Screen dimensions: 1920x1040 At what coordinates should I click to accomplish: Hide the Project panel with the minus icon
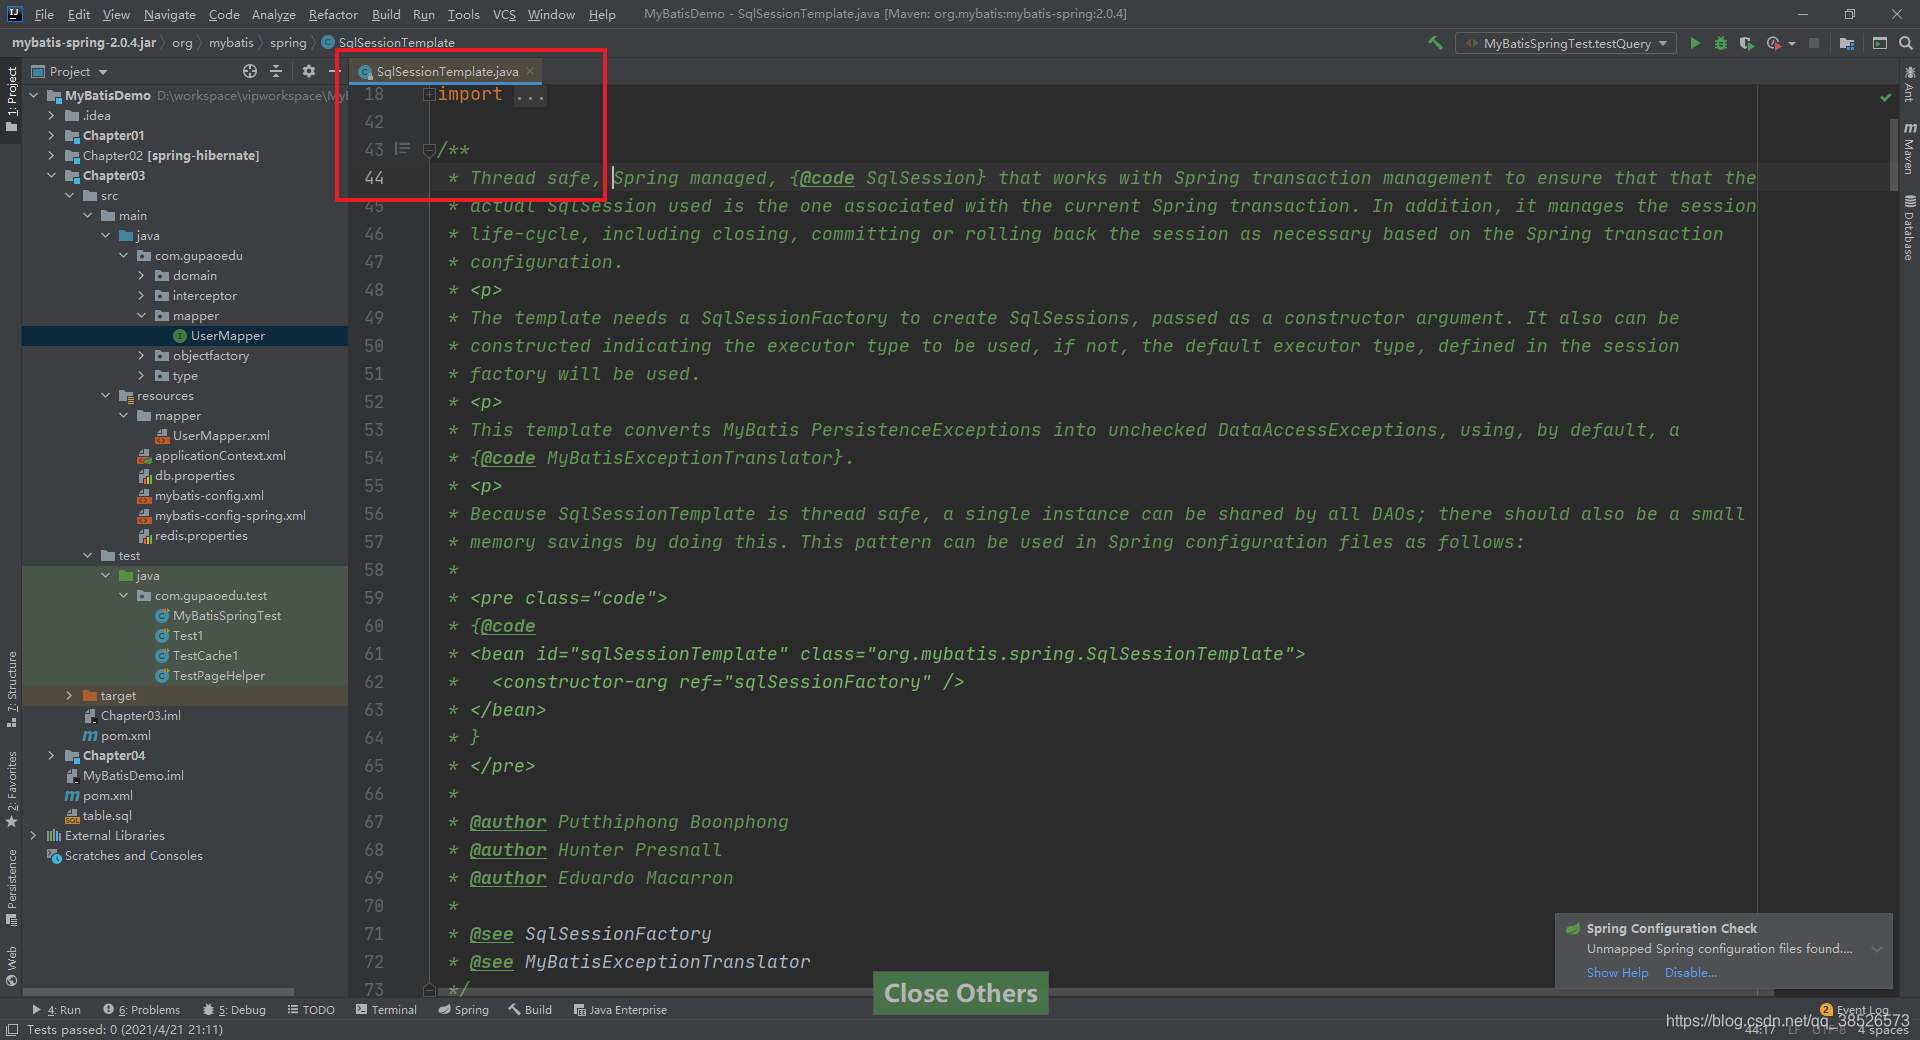334,71
